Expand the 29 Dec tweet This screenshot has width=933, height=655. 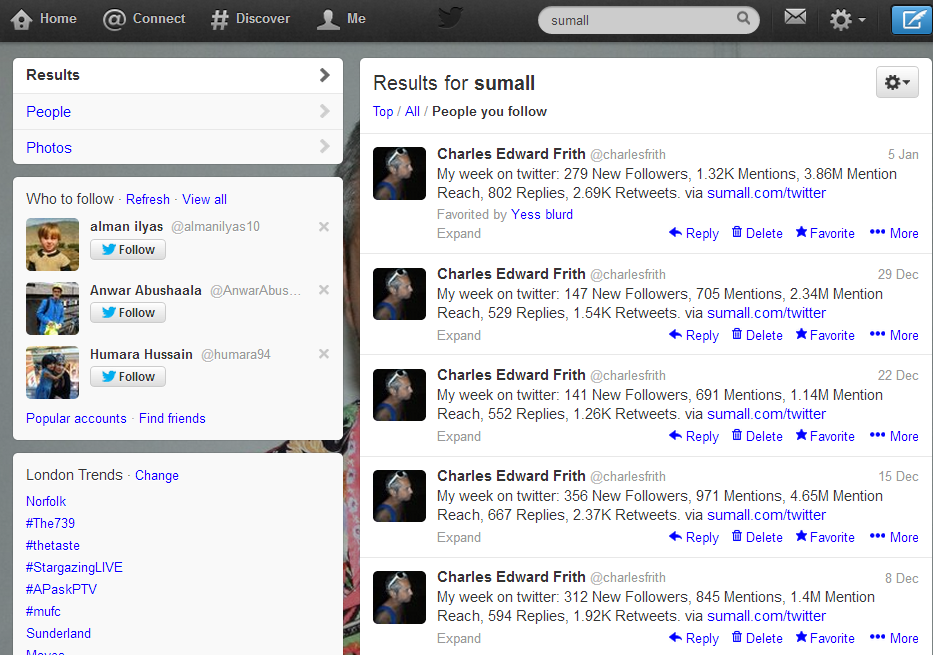click(x=459, y=336)
